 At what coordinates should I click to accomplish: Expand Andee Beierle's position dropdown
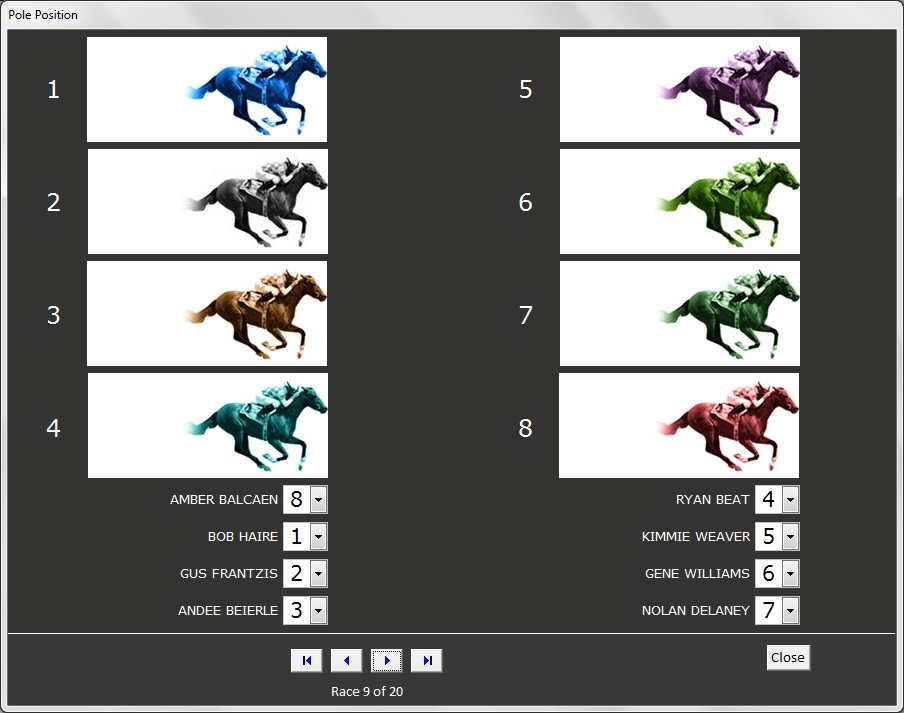coord(318,610)
